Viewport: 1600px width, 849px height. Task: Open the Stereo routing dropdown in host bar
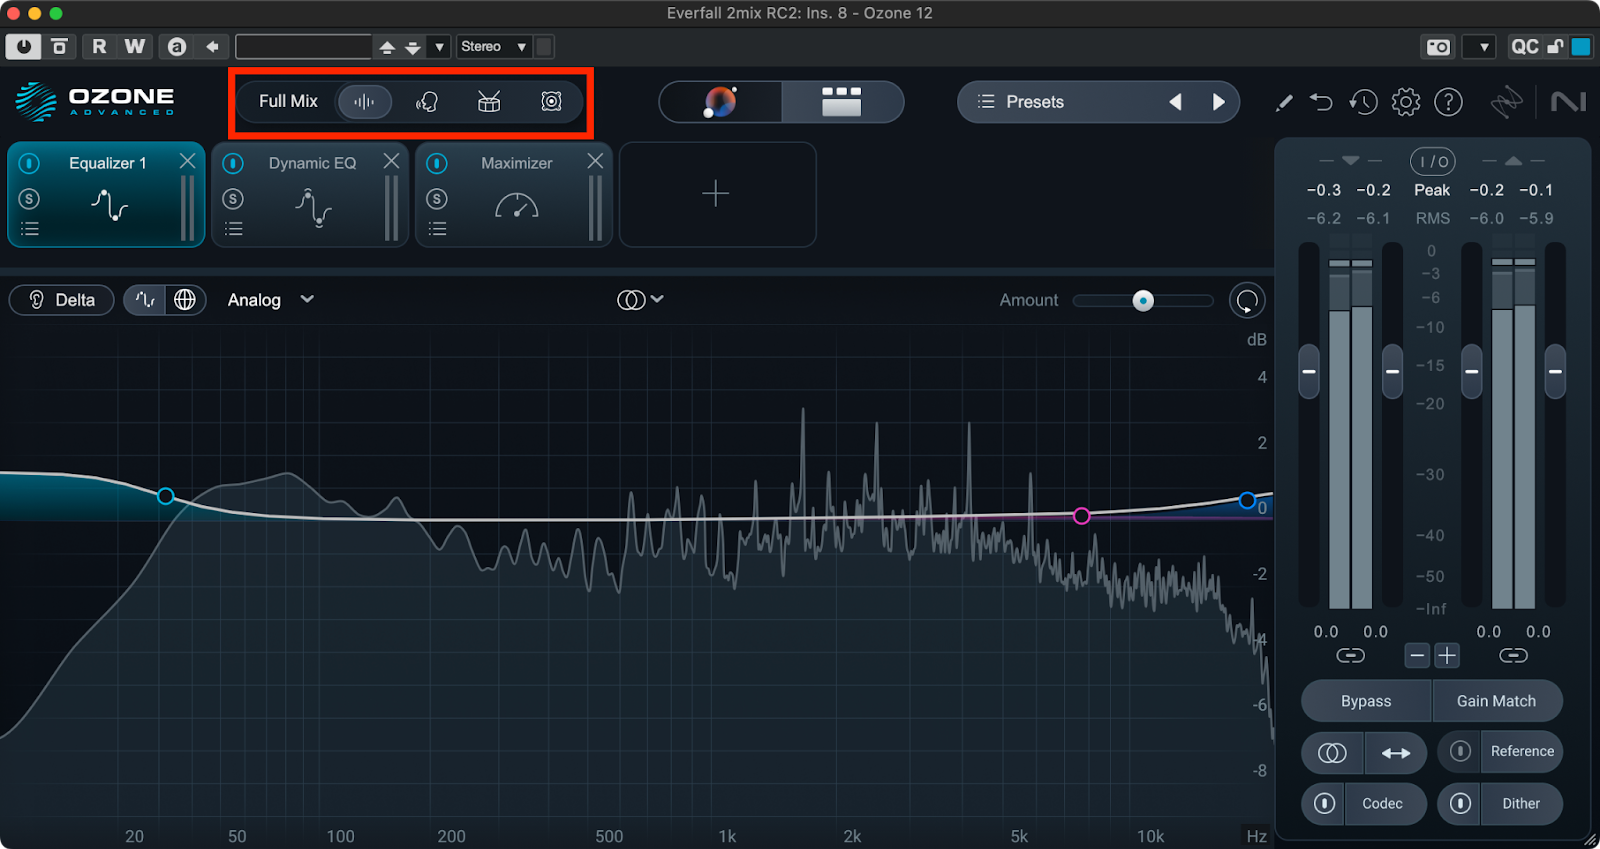tap(493, 47)
